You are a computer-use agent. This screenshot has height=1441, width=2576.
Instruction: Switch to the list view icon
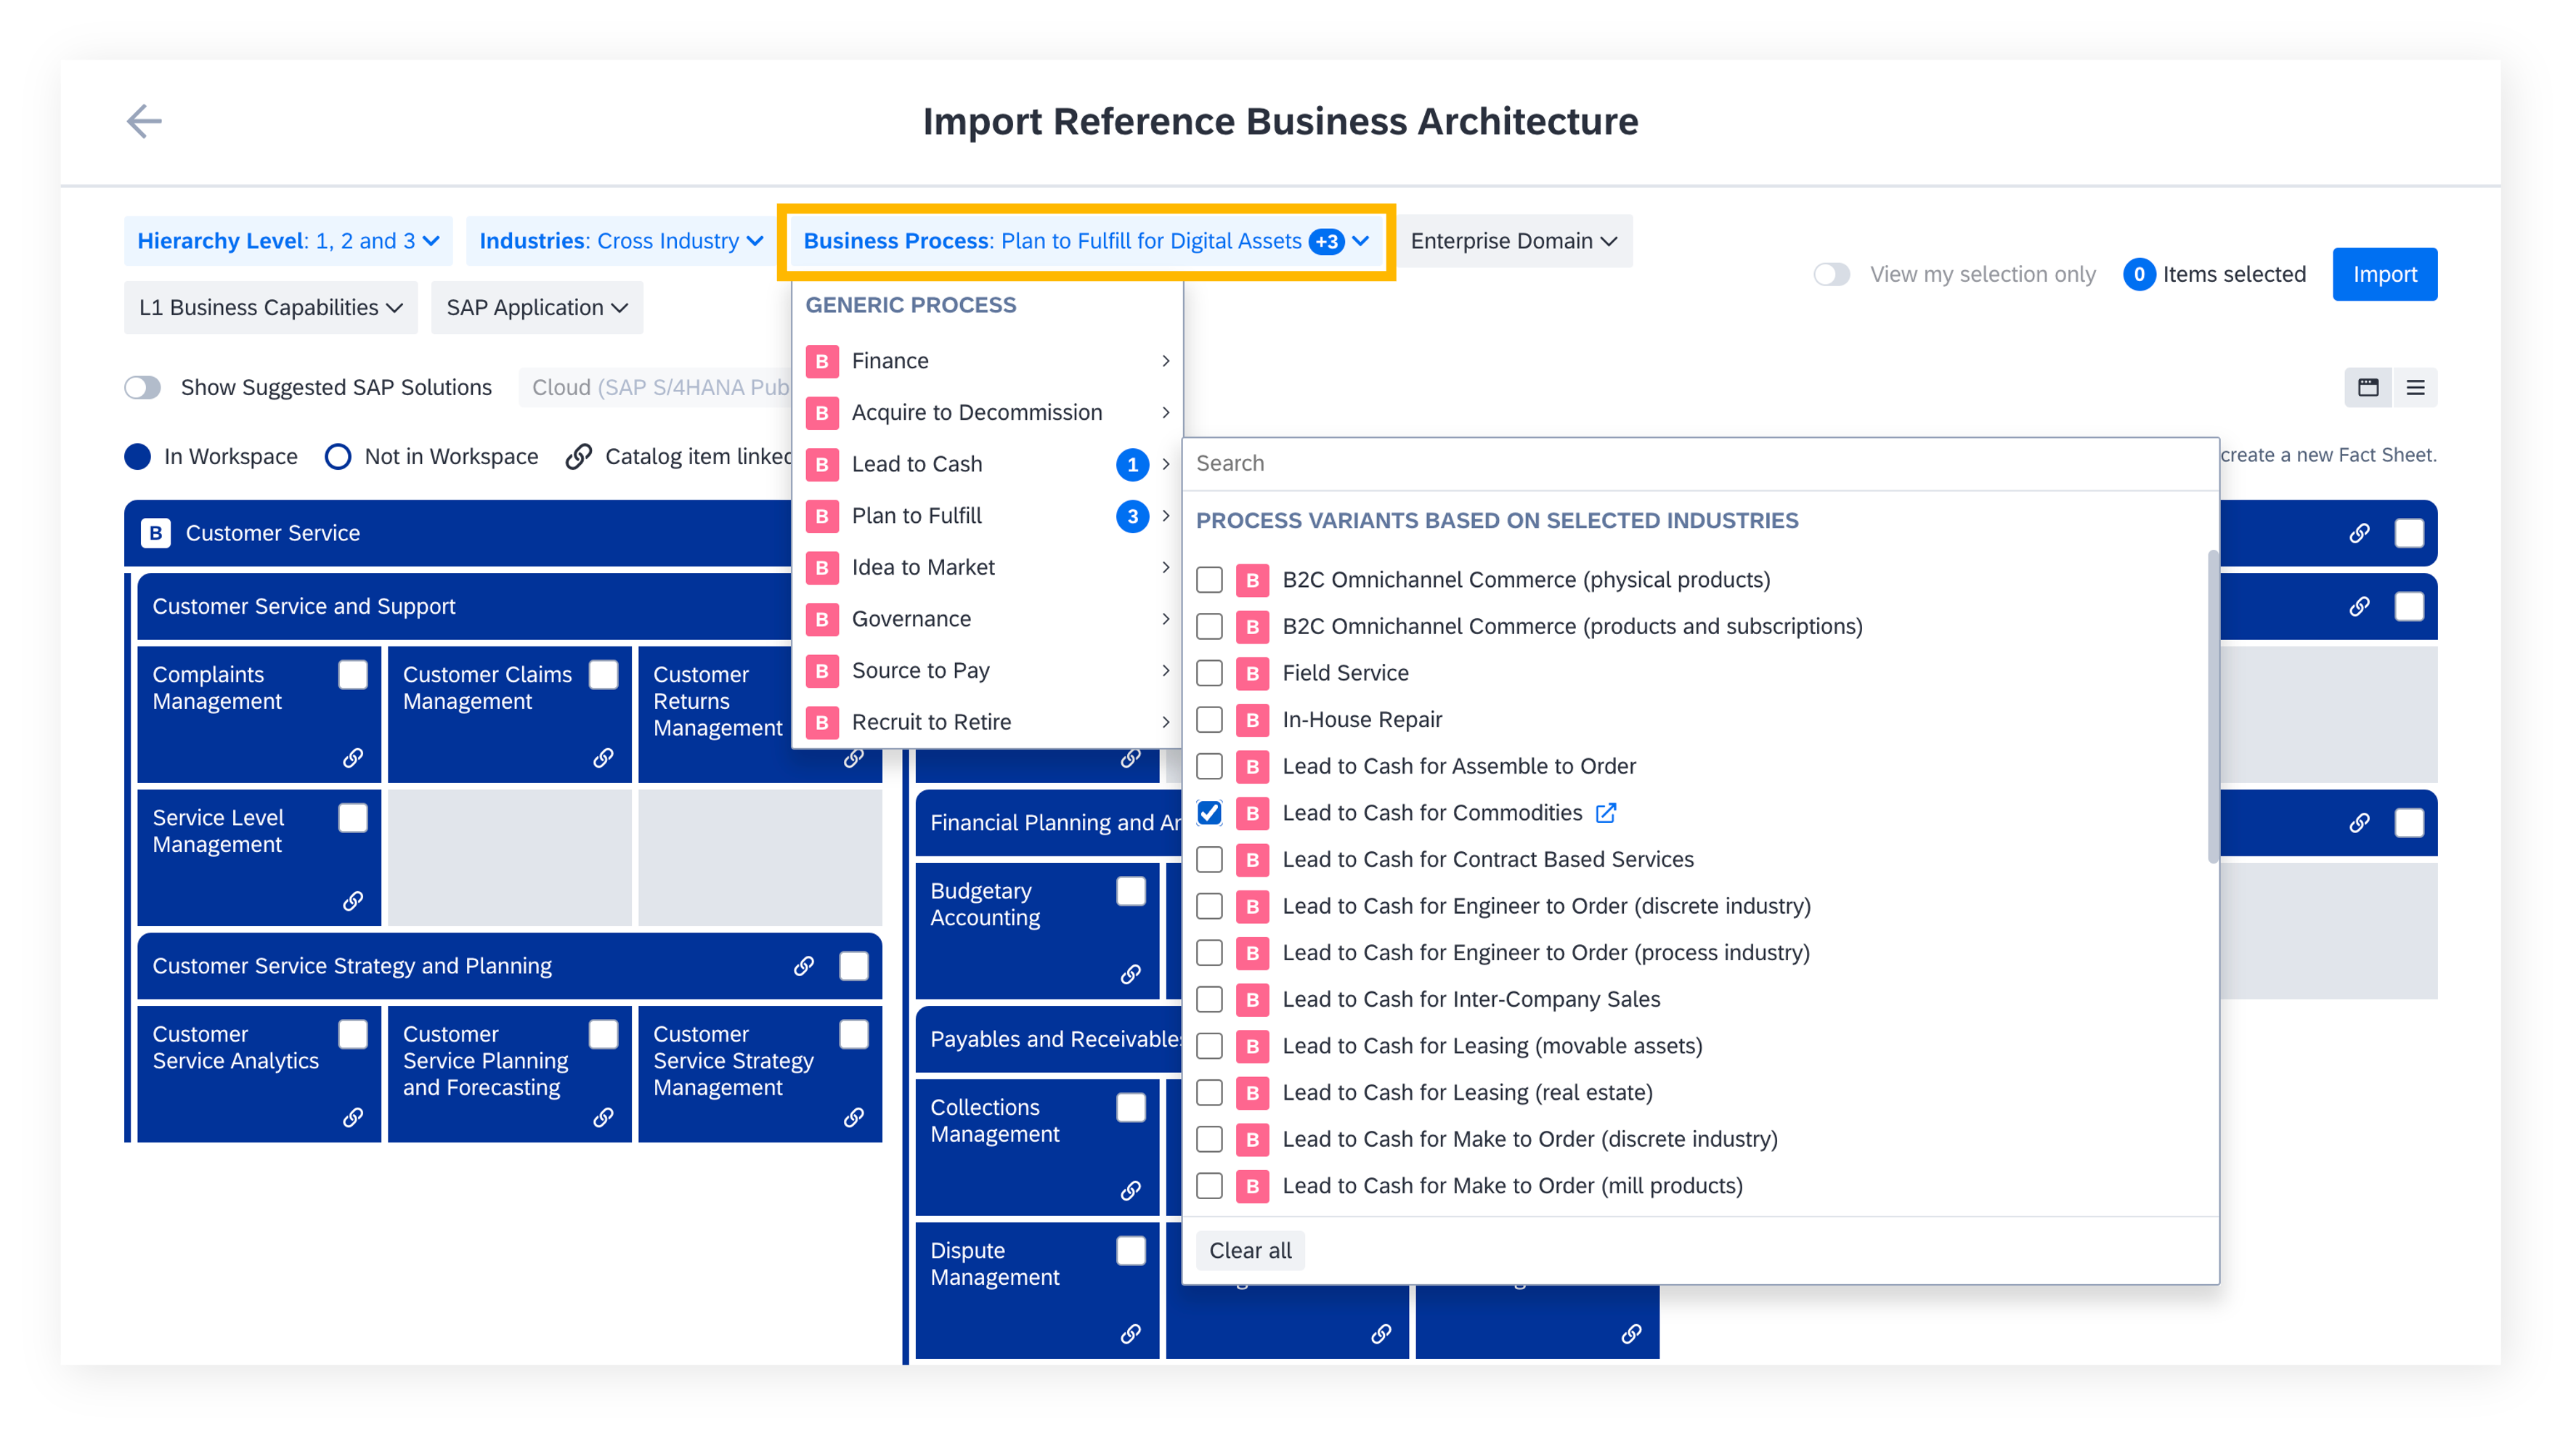2414,387
